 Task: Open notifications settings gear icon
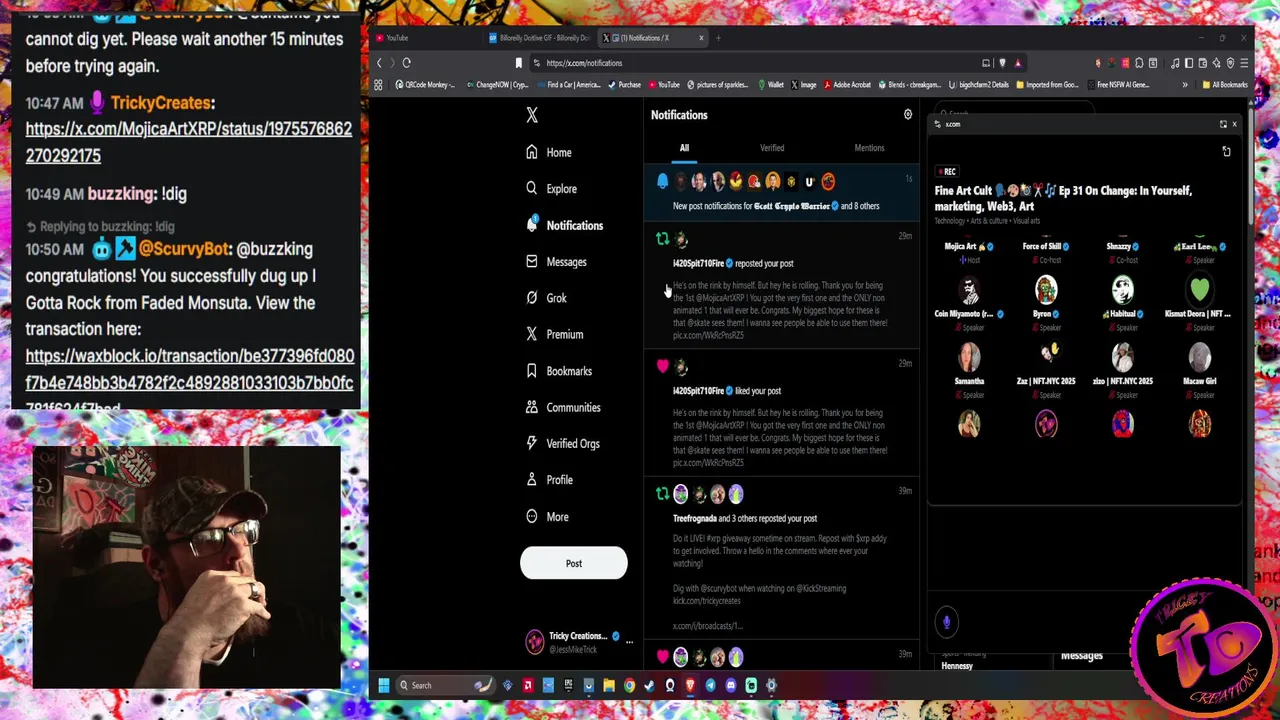point(908,115)
